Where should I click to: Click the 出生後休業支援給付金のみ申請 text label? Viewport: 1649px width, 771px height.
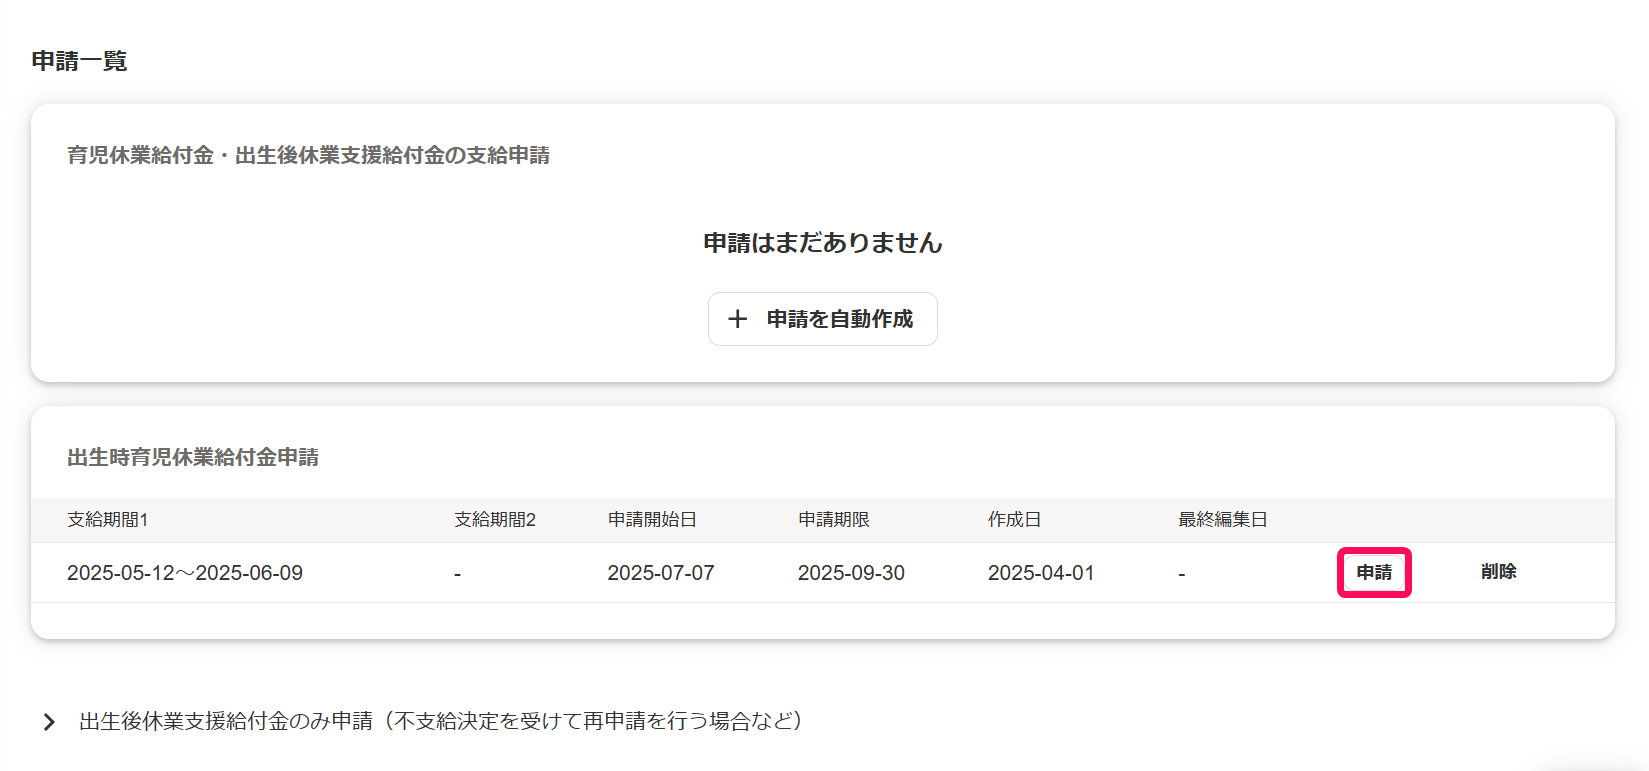441,721
